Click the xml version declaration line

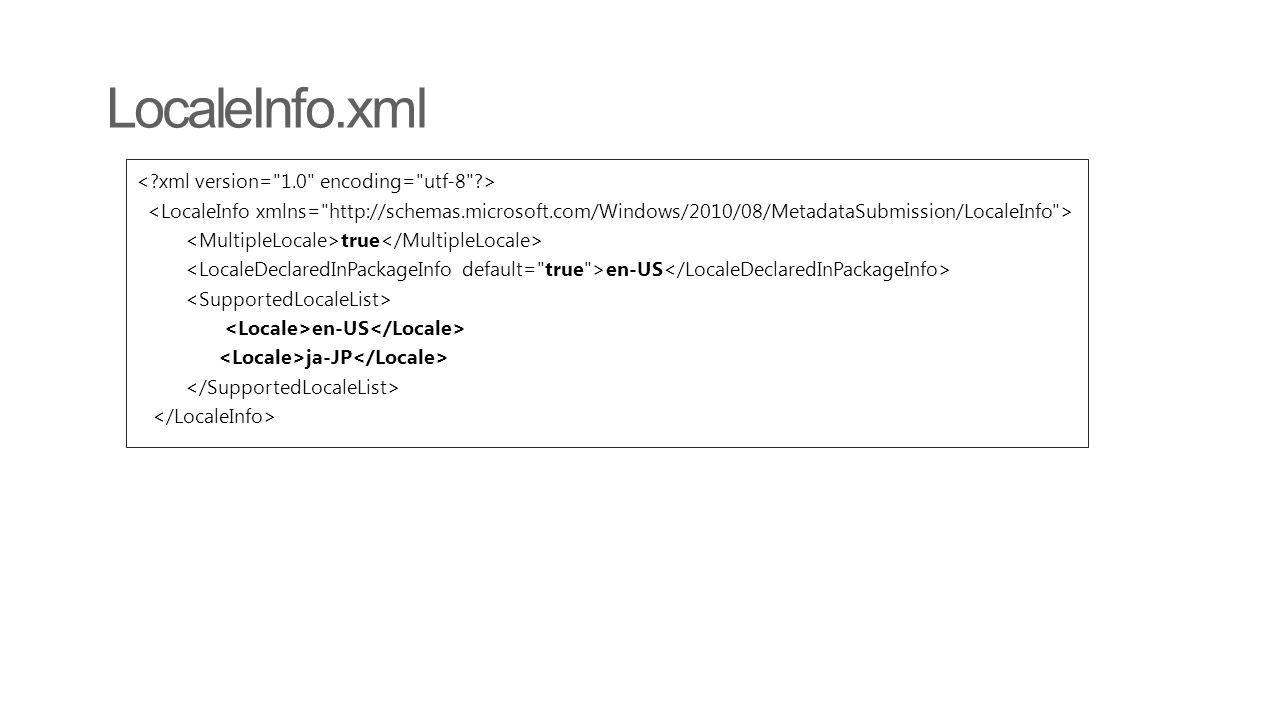[316, 181]
